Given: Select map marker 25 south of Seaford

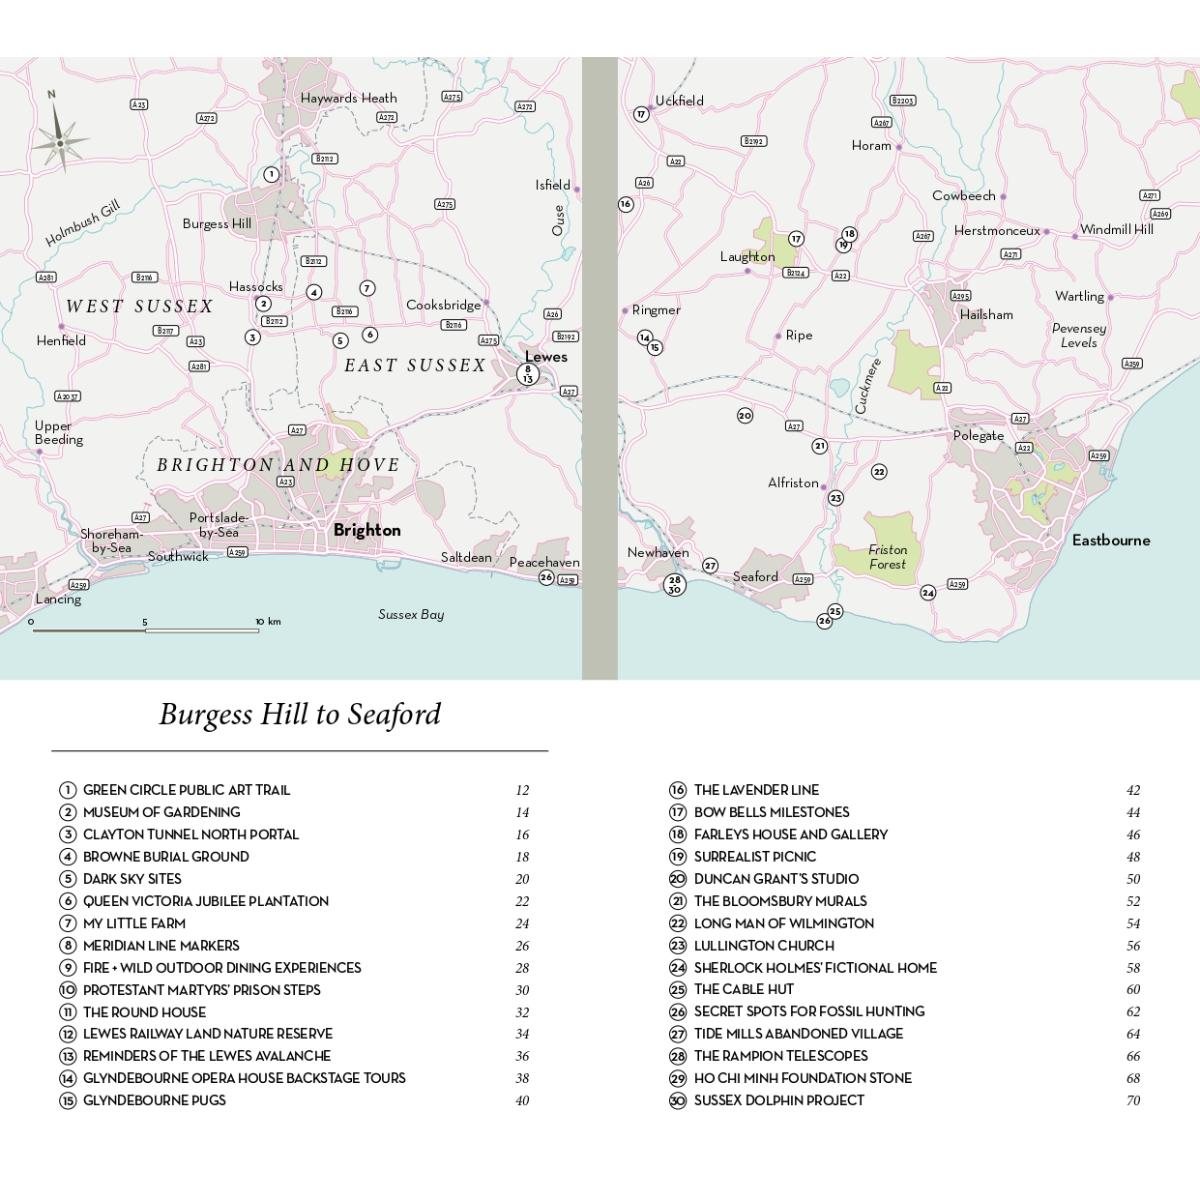Looking at the screenshot, I should point(835,611).
